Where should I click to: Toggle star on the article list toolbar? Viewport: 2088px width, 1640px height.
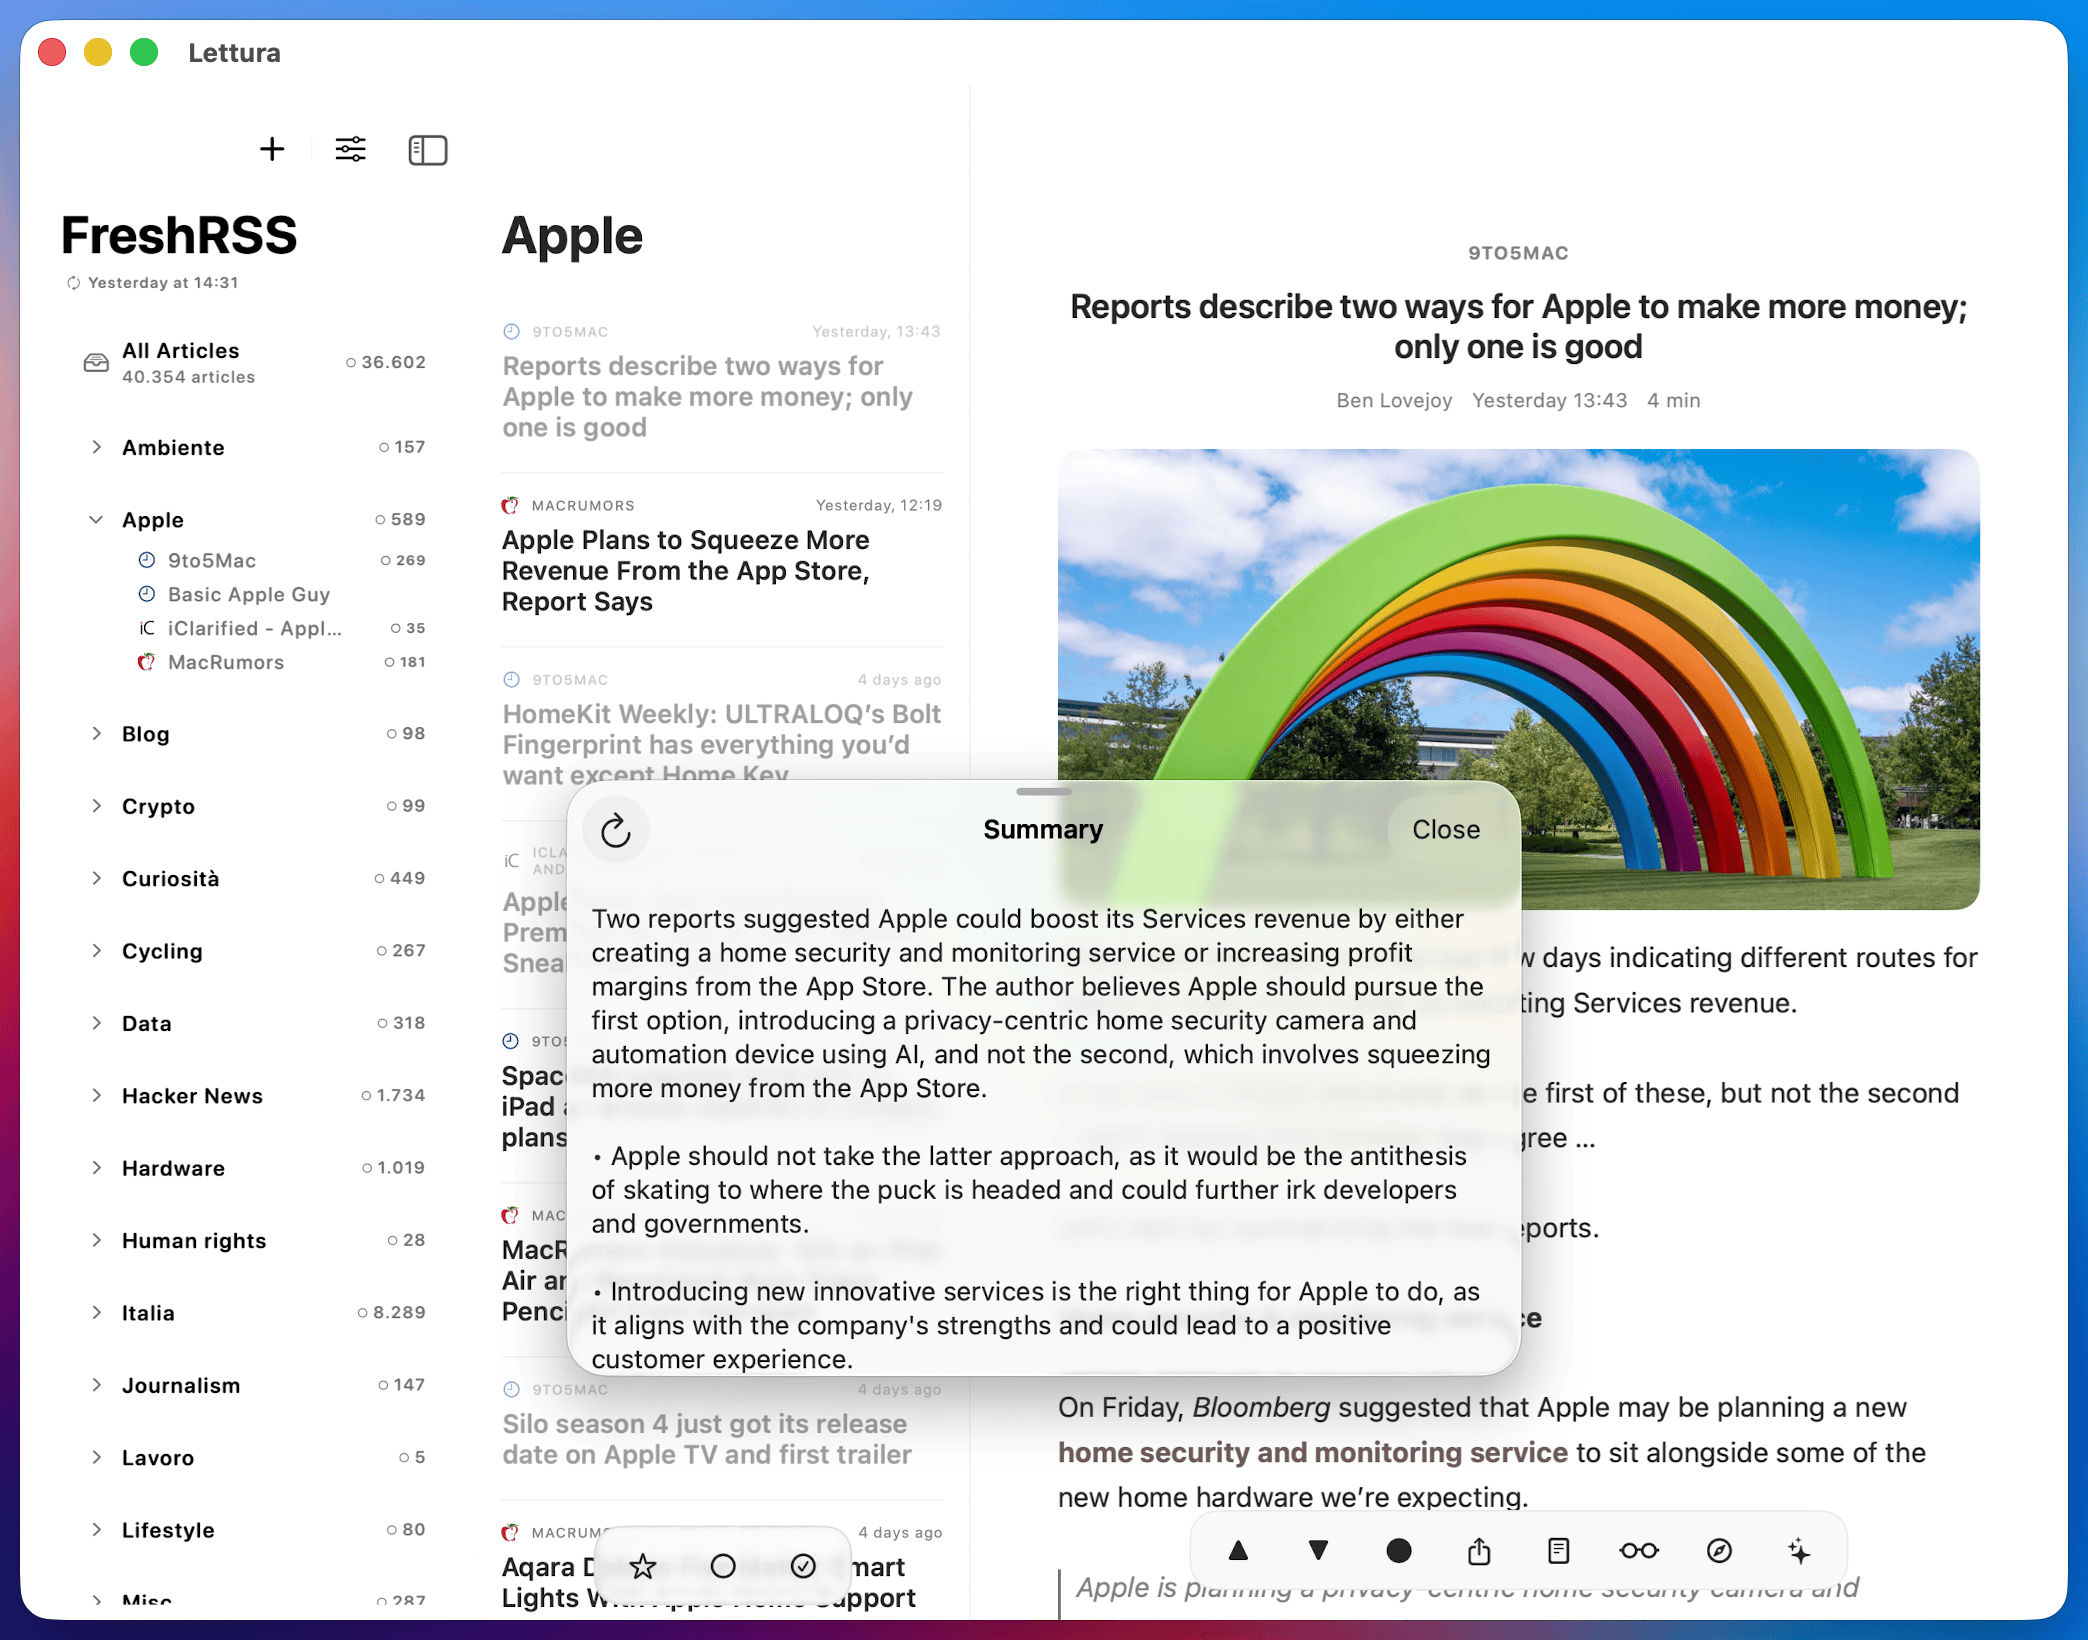[x=643, y=1566]
